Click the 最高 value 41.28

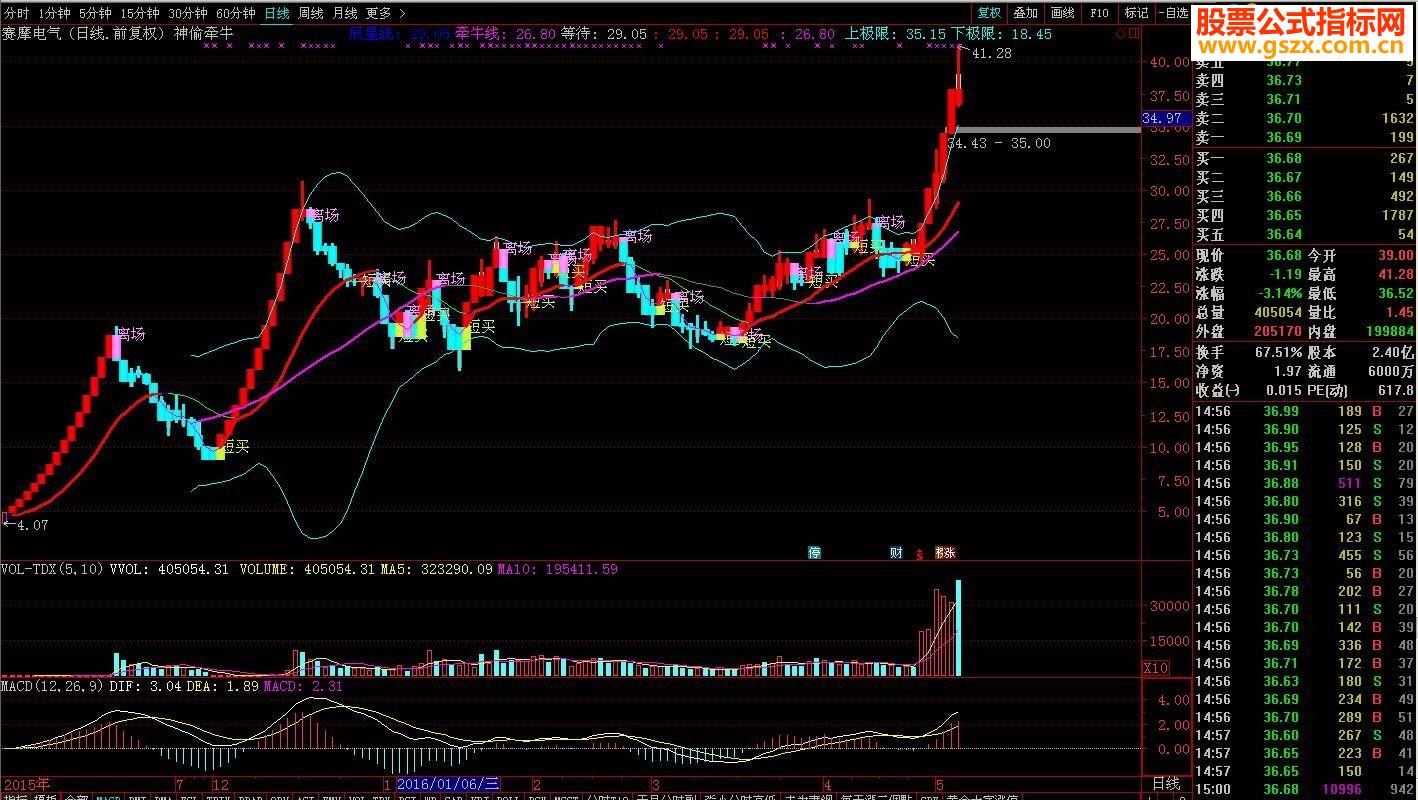point(1396,274)
